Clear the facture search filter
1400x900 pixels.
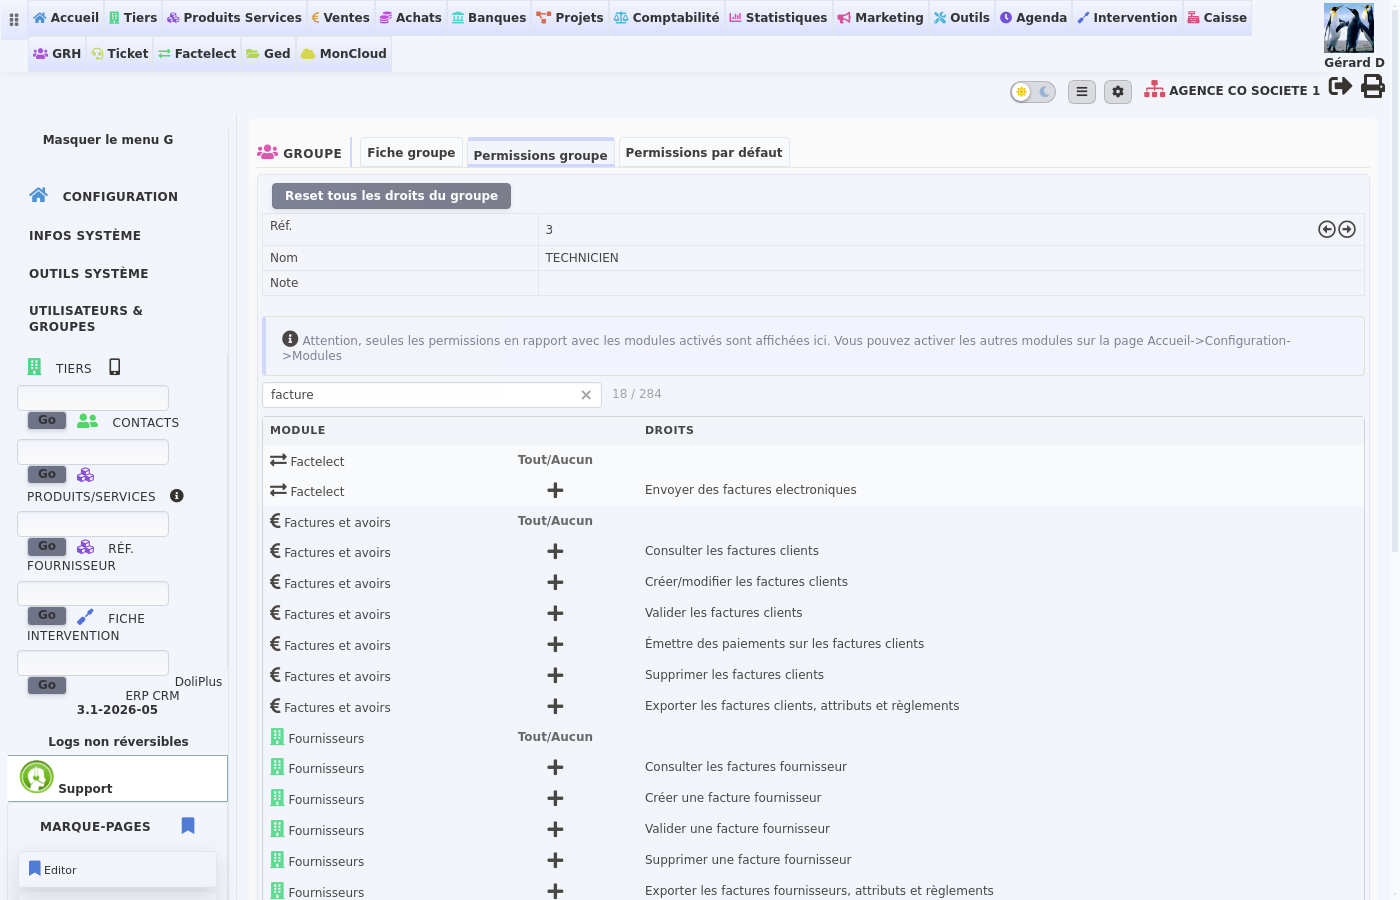(586, 395)
